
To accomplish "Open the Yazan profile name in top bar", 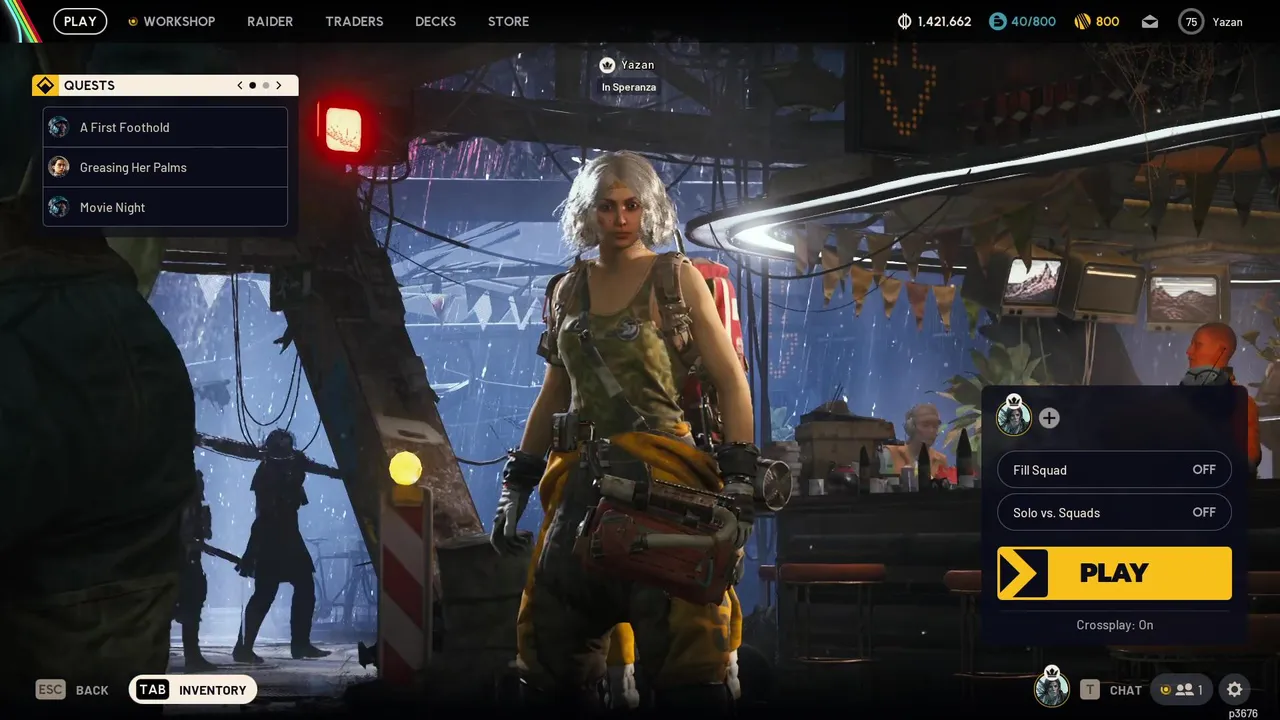I will click(1227, 21).
